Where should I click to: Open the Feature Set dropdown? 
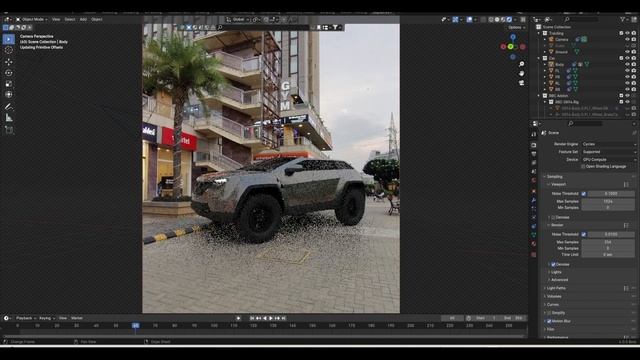pyautogui.click(x=609, y=152)
